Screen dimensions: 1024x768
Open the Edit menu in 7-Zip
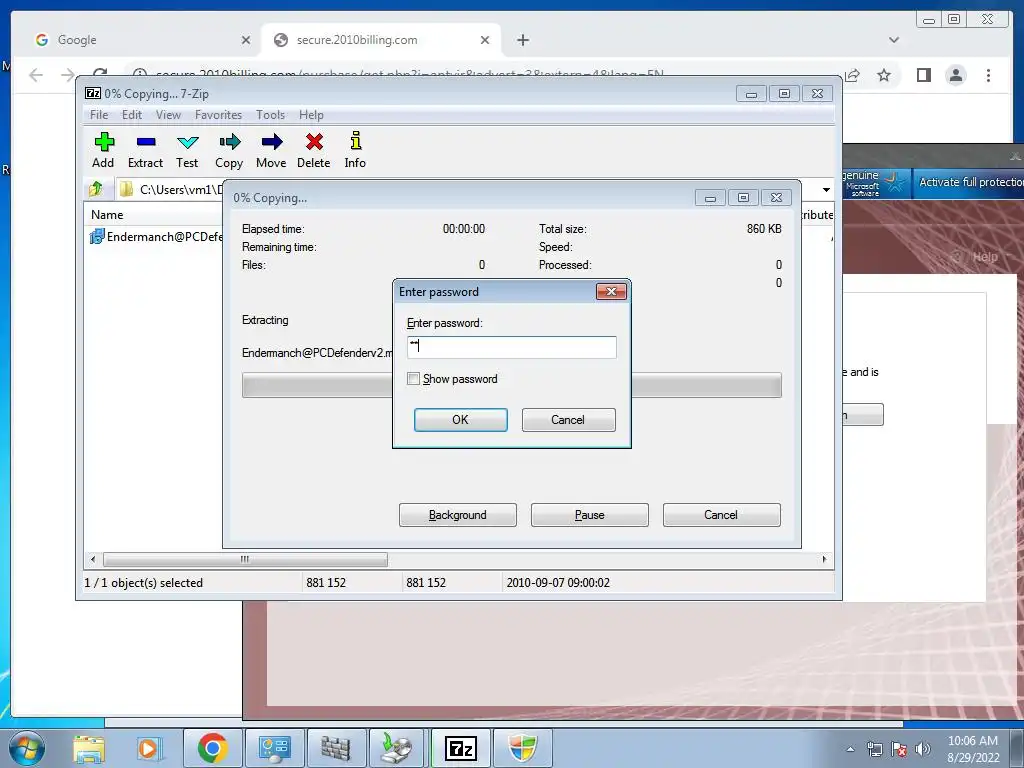click(132, 115)
